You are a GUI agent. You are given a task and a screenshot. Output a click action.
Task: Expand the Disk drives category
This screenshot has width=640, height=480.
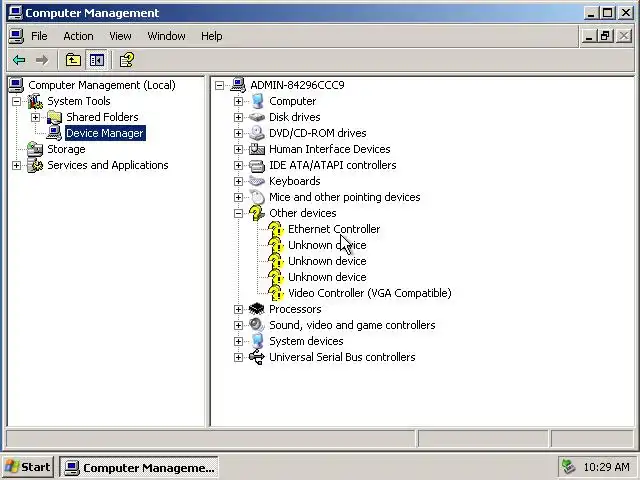tap(238, 117)
